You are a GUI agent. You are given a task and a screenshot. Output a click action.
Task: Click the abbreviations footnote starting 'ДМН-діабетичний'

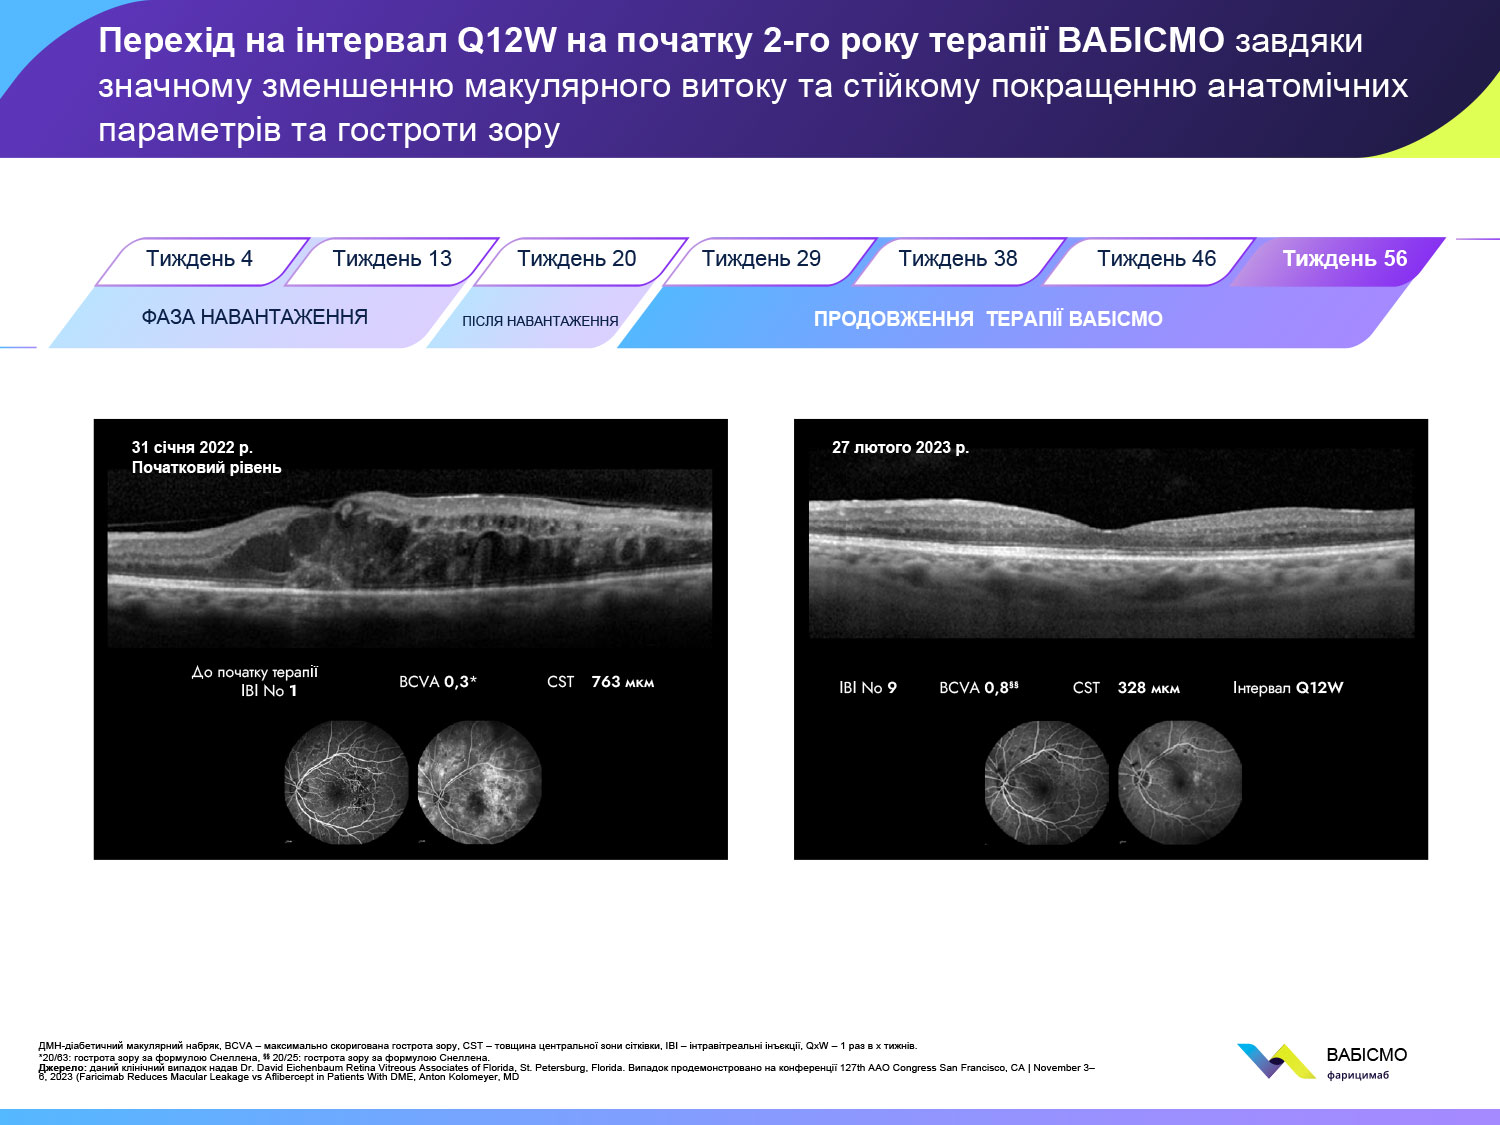tap(477, 1046)
